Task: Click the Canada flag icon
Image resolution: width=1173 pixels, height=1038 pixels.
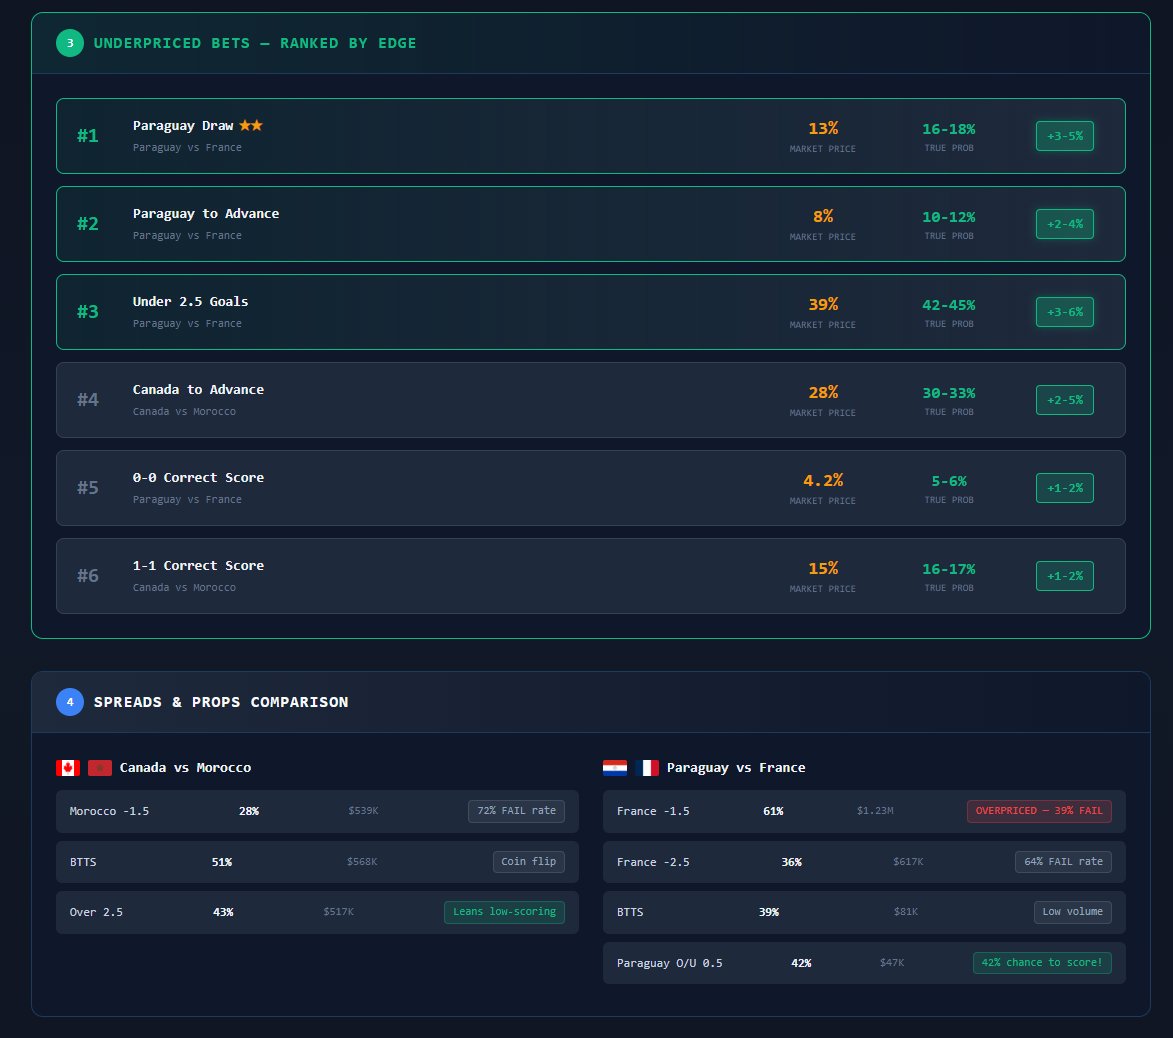Action: click(x=68, y=767)
